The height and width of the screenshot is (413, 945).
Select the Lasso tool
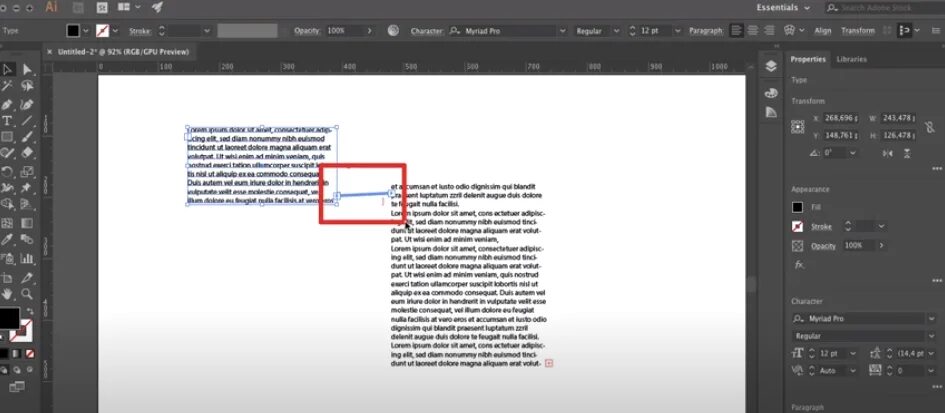[x=27, y=87]
